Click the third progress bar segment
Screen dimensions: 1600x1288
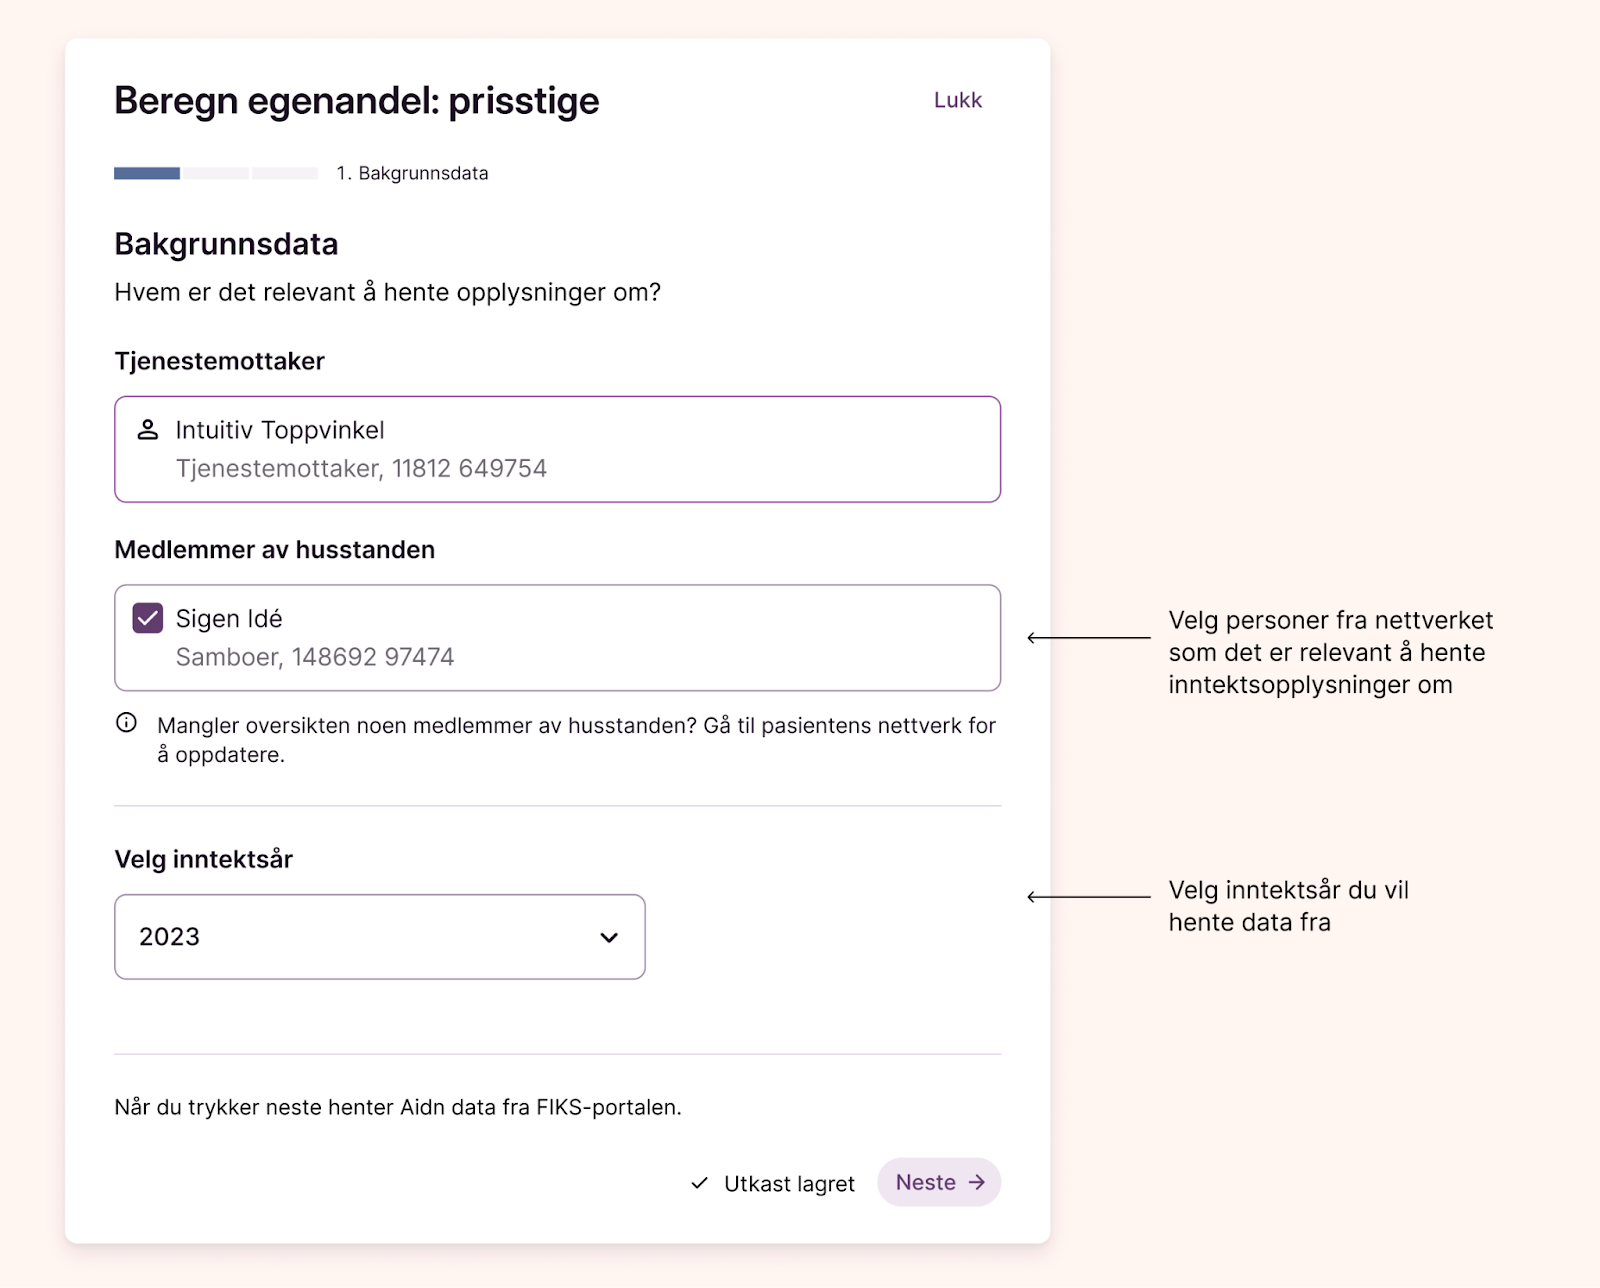pos(285,174)
